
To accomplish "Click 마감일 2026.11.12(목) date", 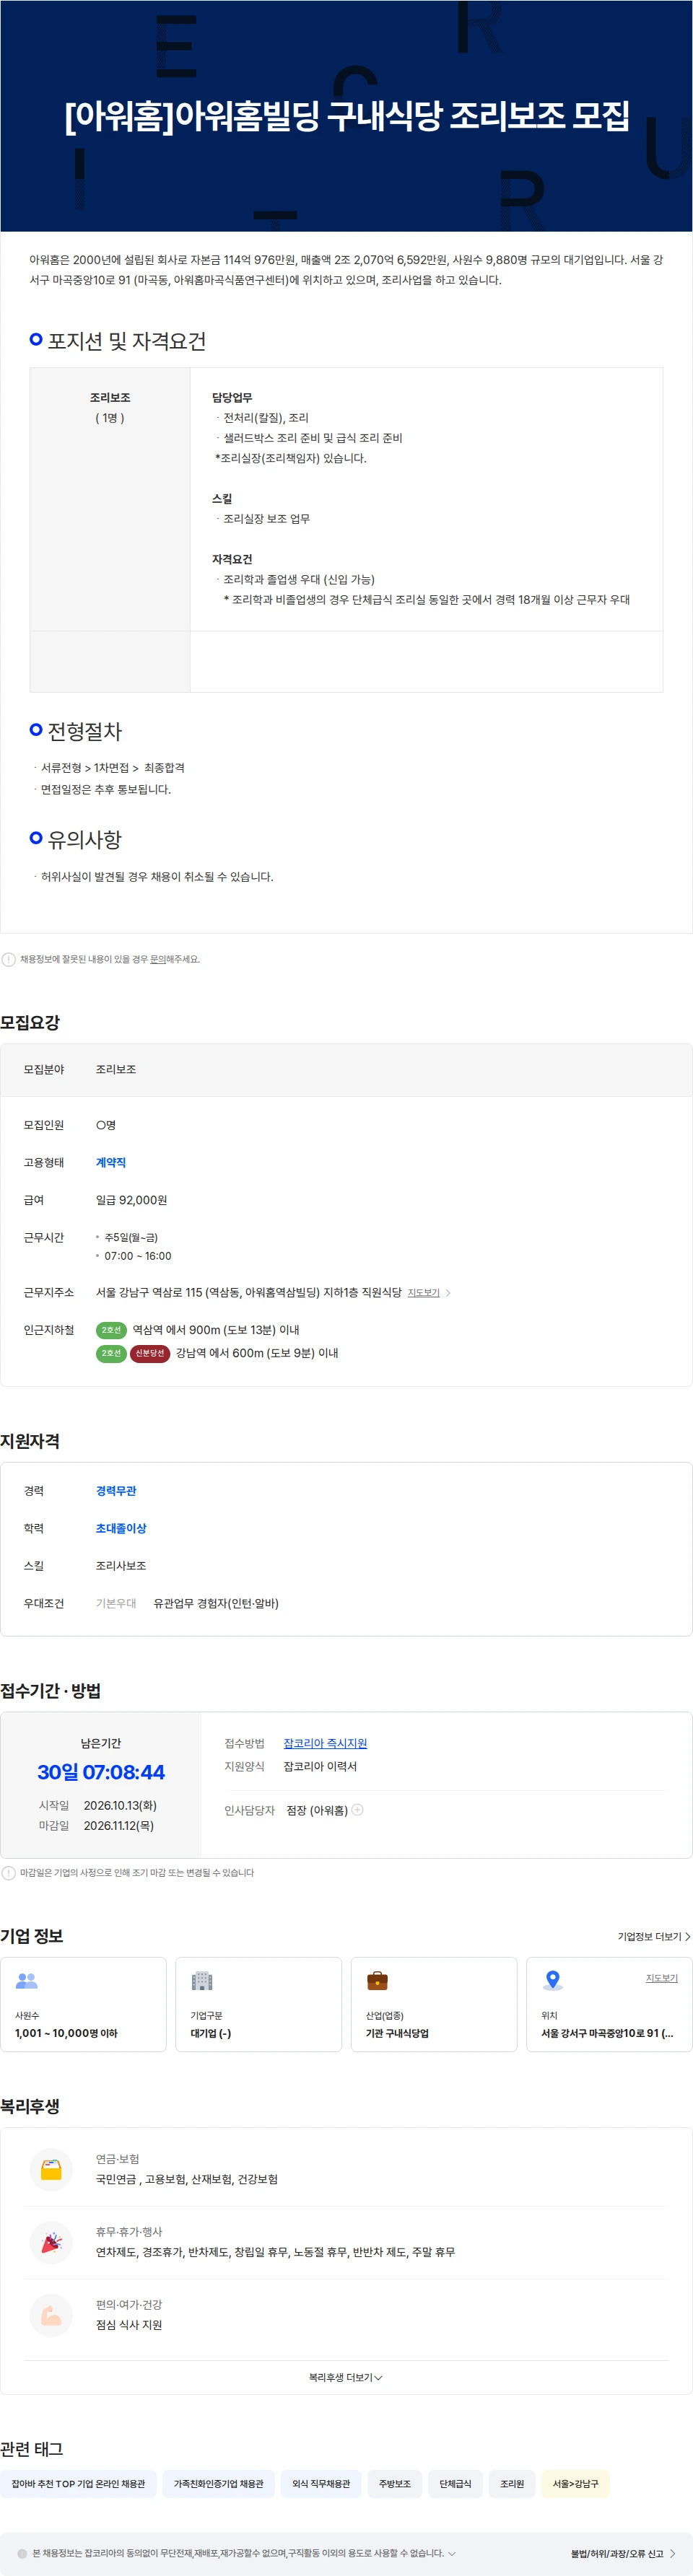I will point(119,1825).
